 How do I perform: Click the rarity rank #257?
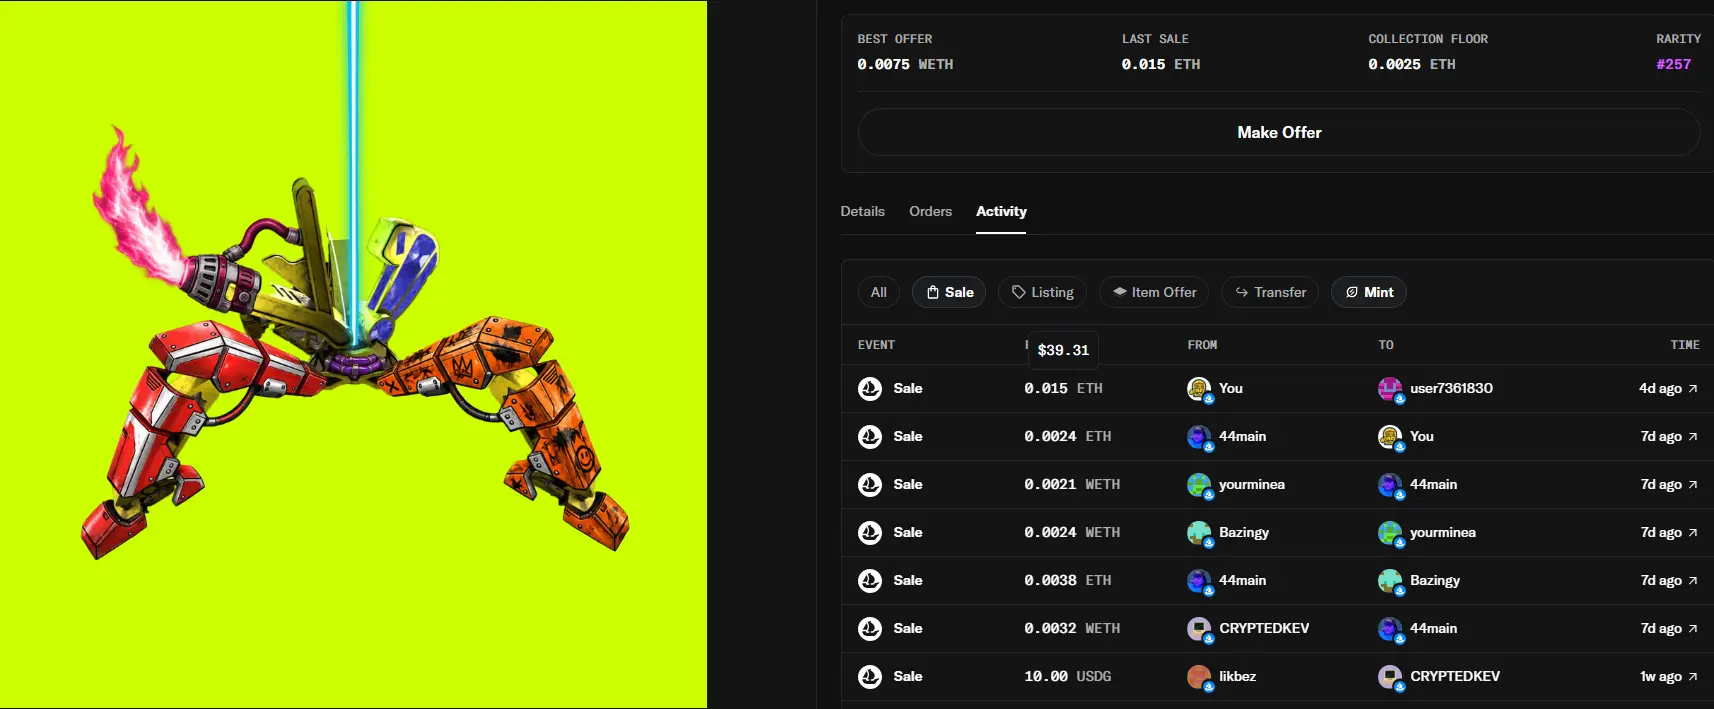coord(1674,64)
